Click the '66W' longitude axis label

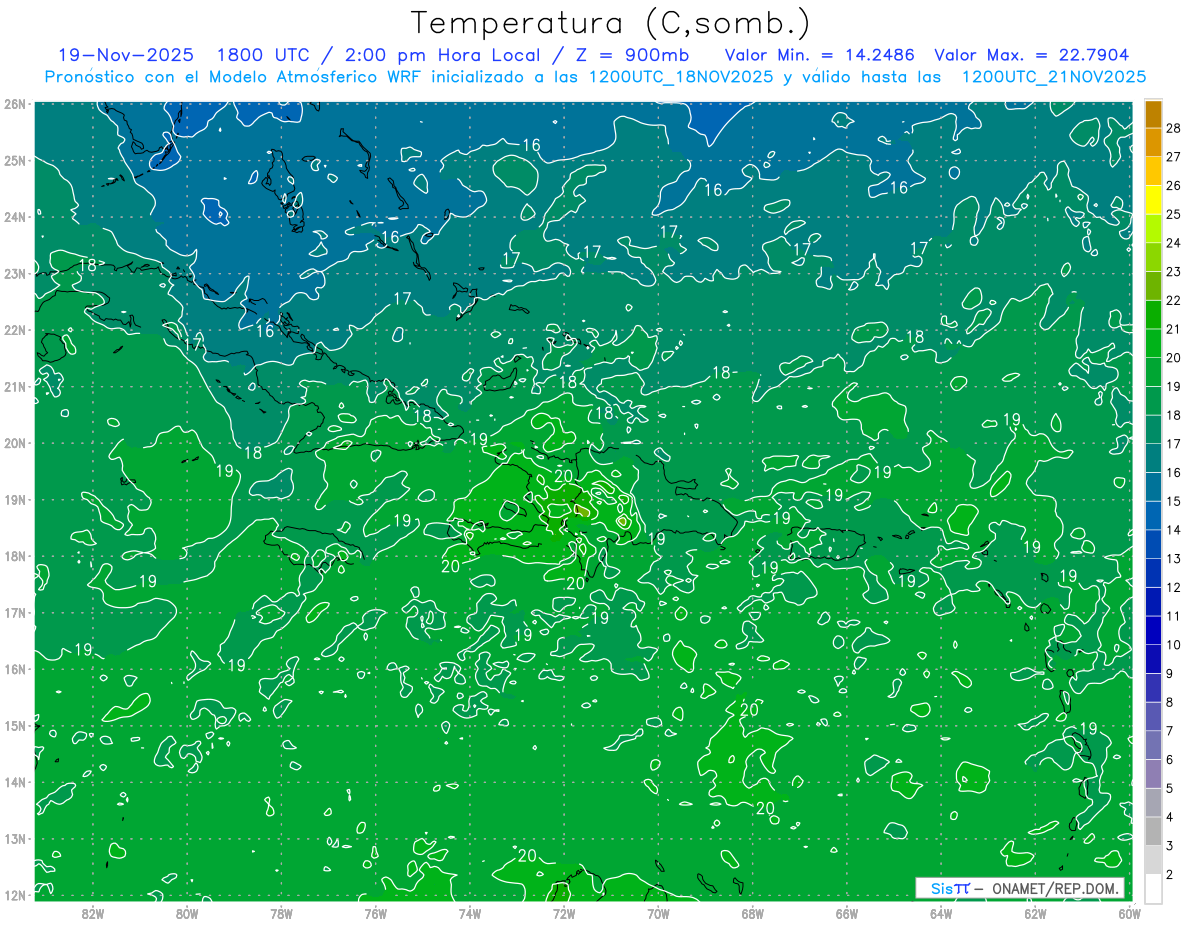click(x=846, y=912)
